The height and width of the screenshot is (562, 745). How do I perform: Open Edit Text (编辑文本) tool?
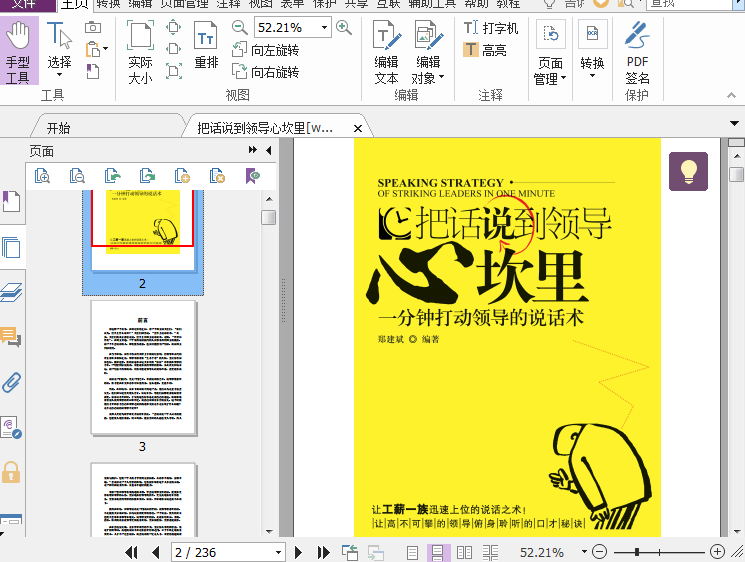coord(386,52)
